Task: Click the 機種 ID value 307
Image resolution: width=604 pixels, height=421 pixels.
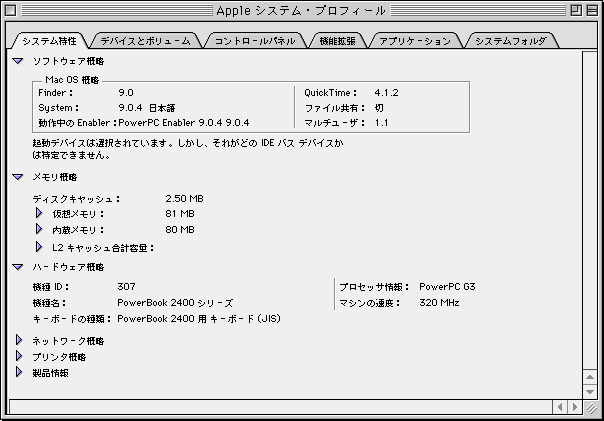Action: coord(126,287)
